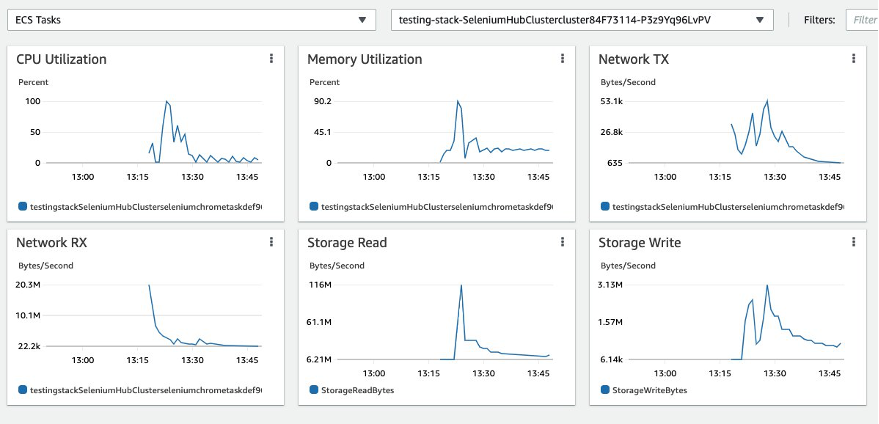The height and width of the screenshot is (424, 879).
Task: Click the Network RX widget title
Action: [52, 243]
